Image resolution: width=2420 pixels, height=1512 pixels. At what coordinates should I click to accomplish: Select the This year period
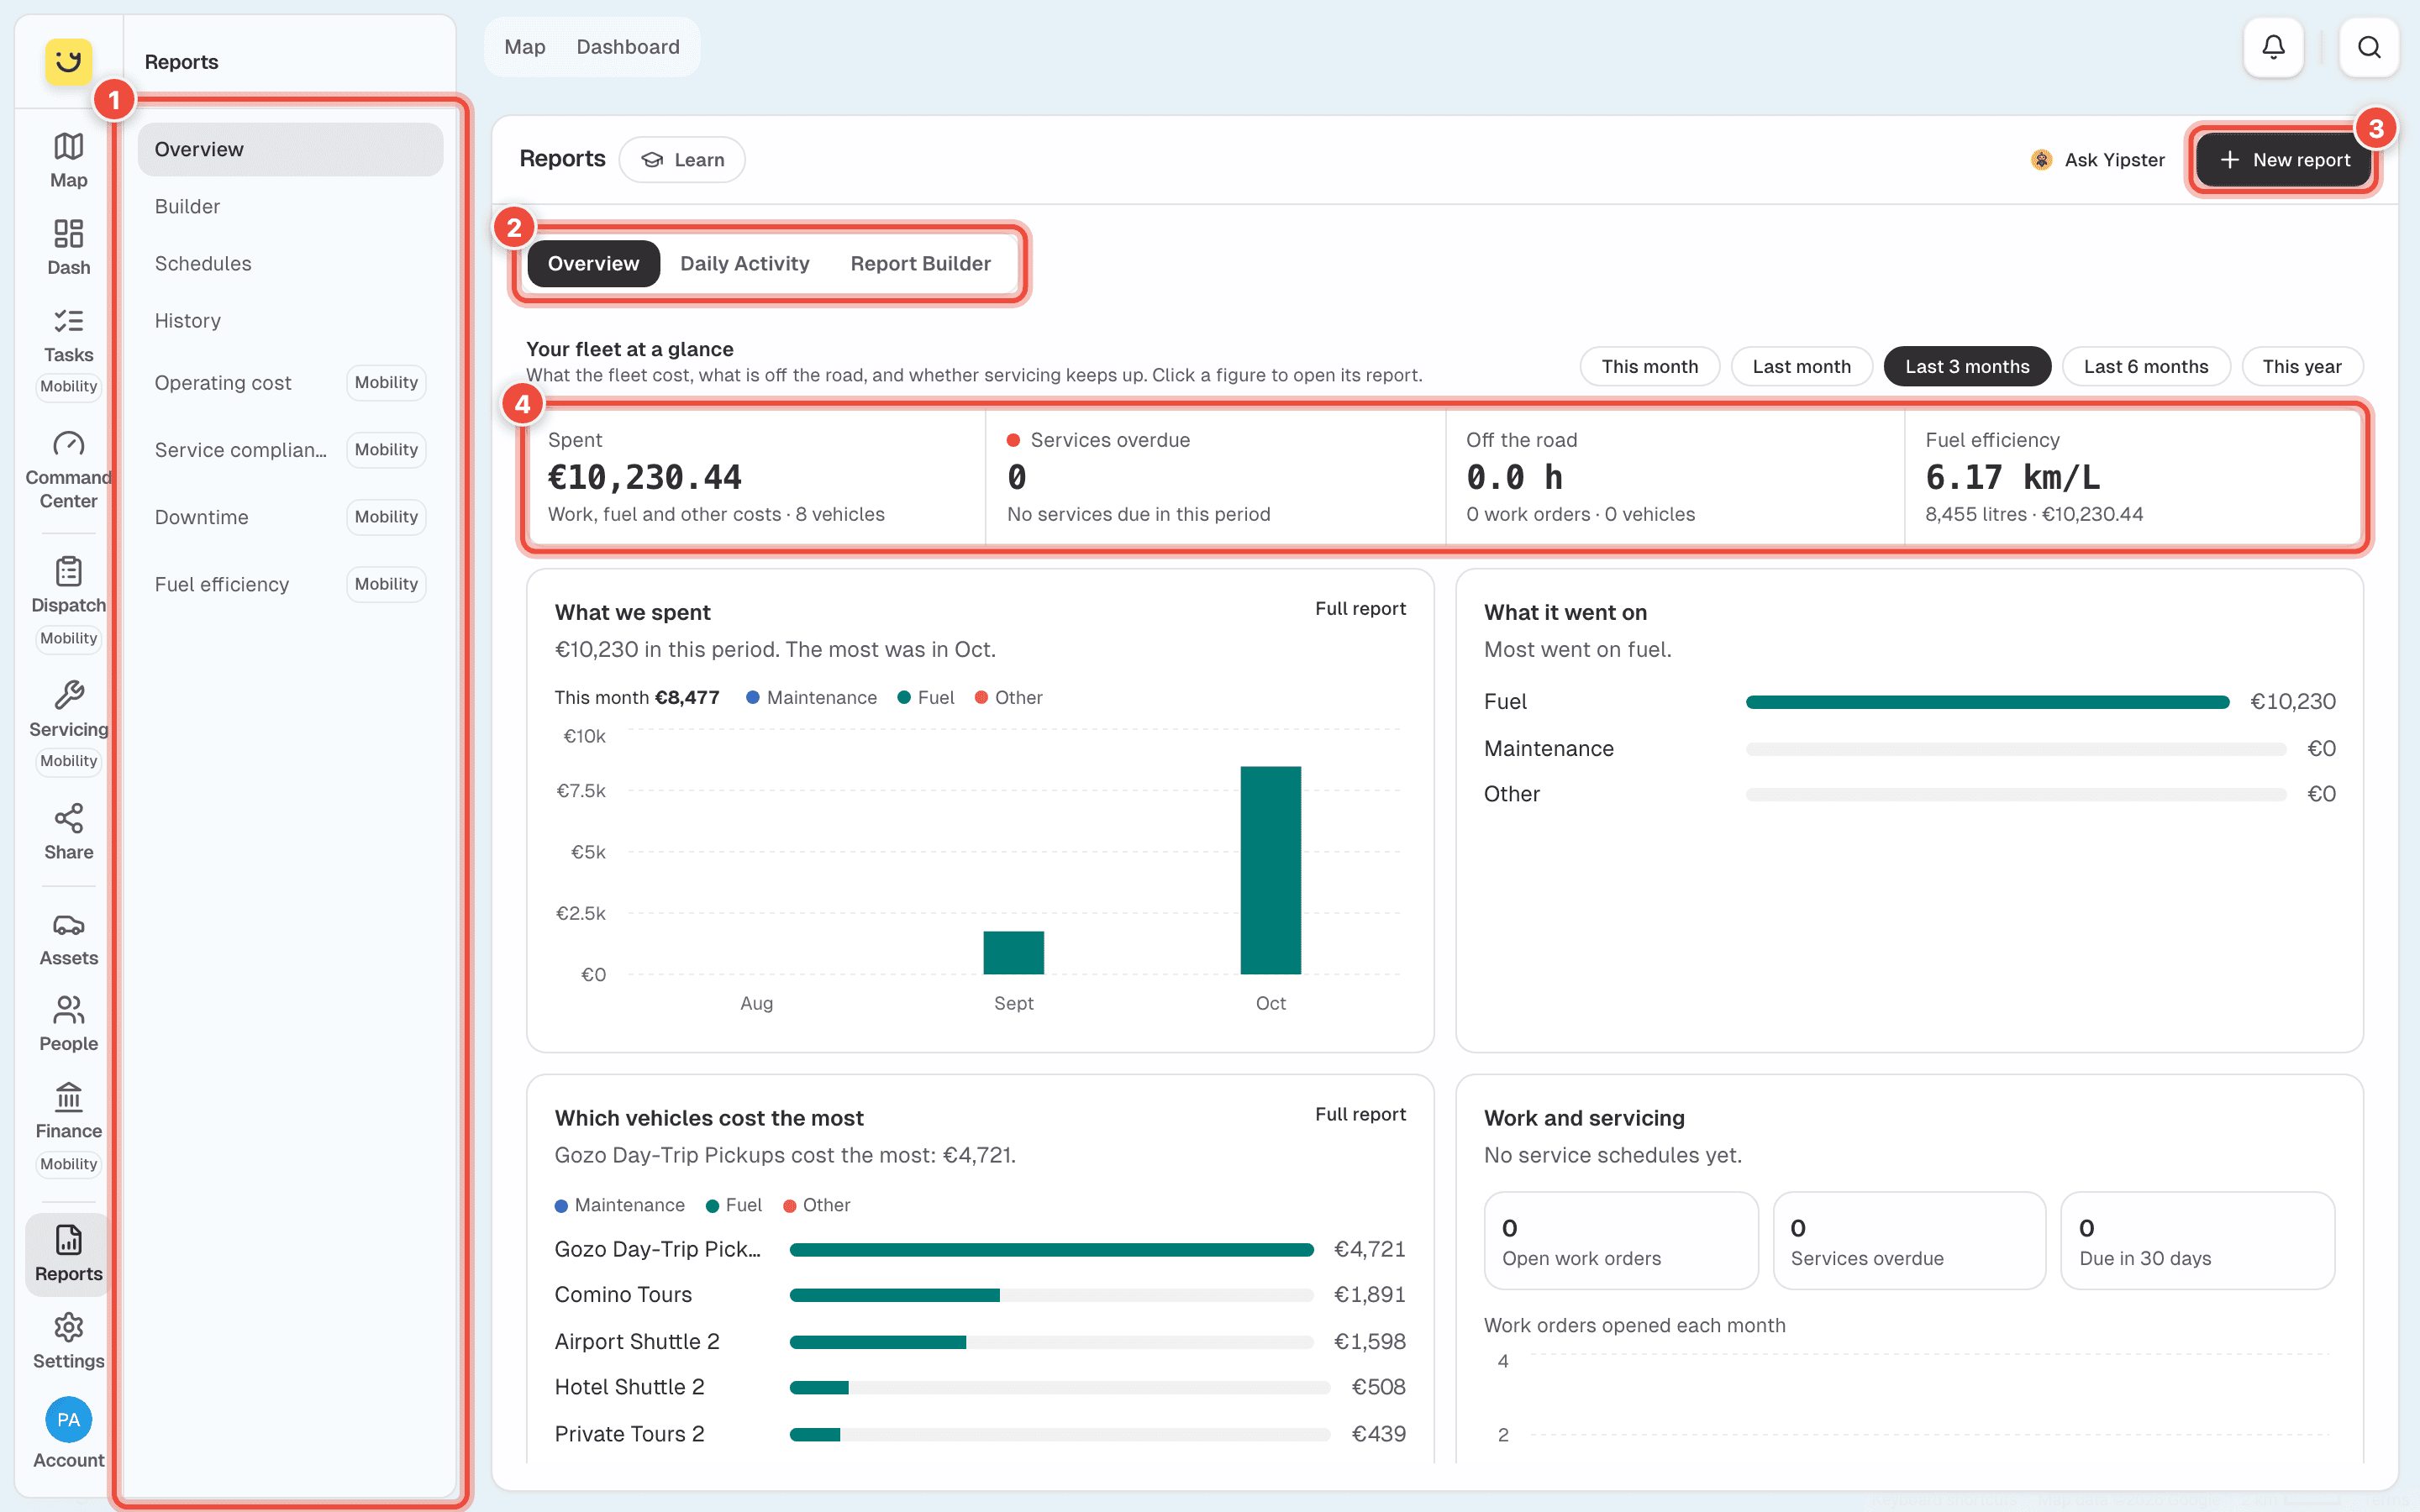(2302, 366)
